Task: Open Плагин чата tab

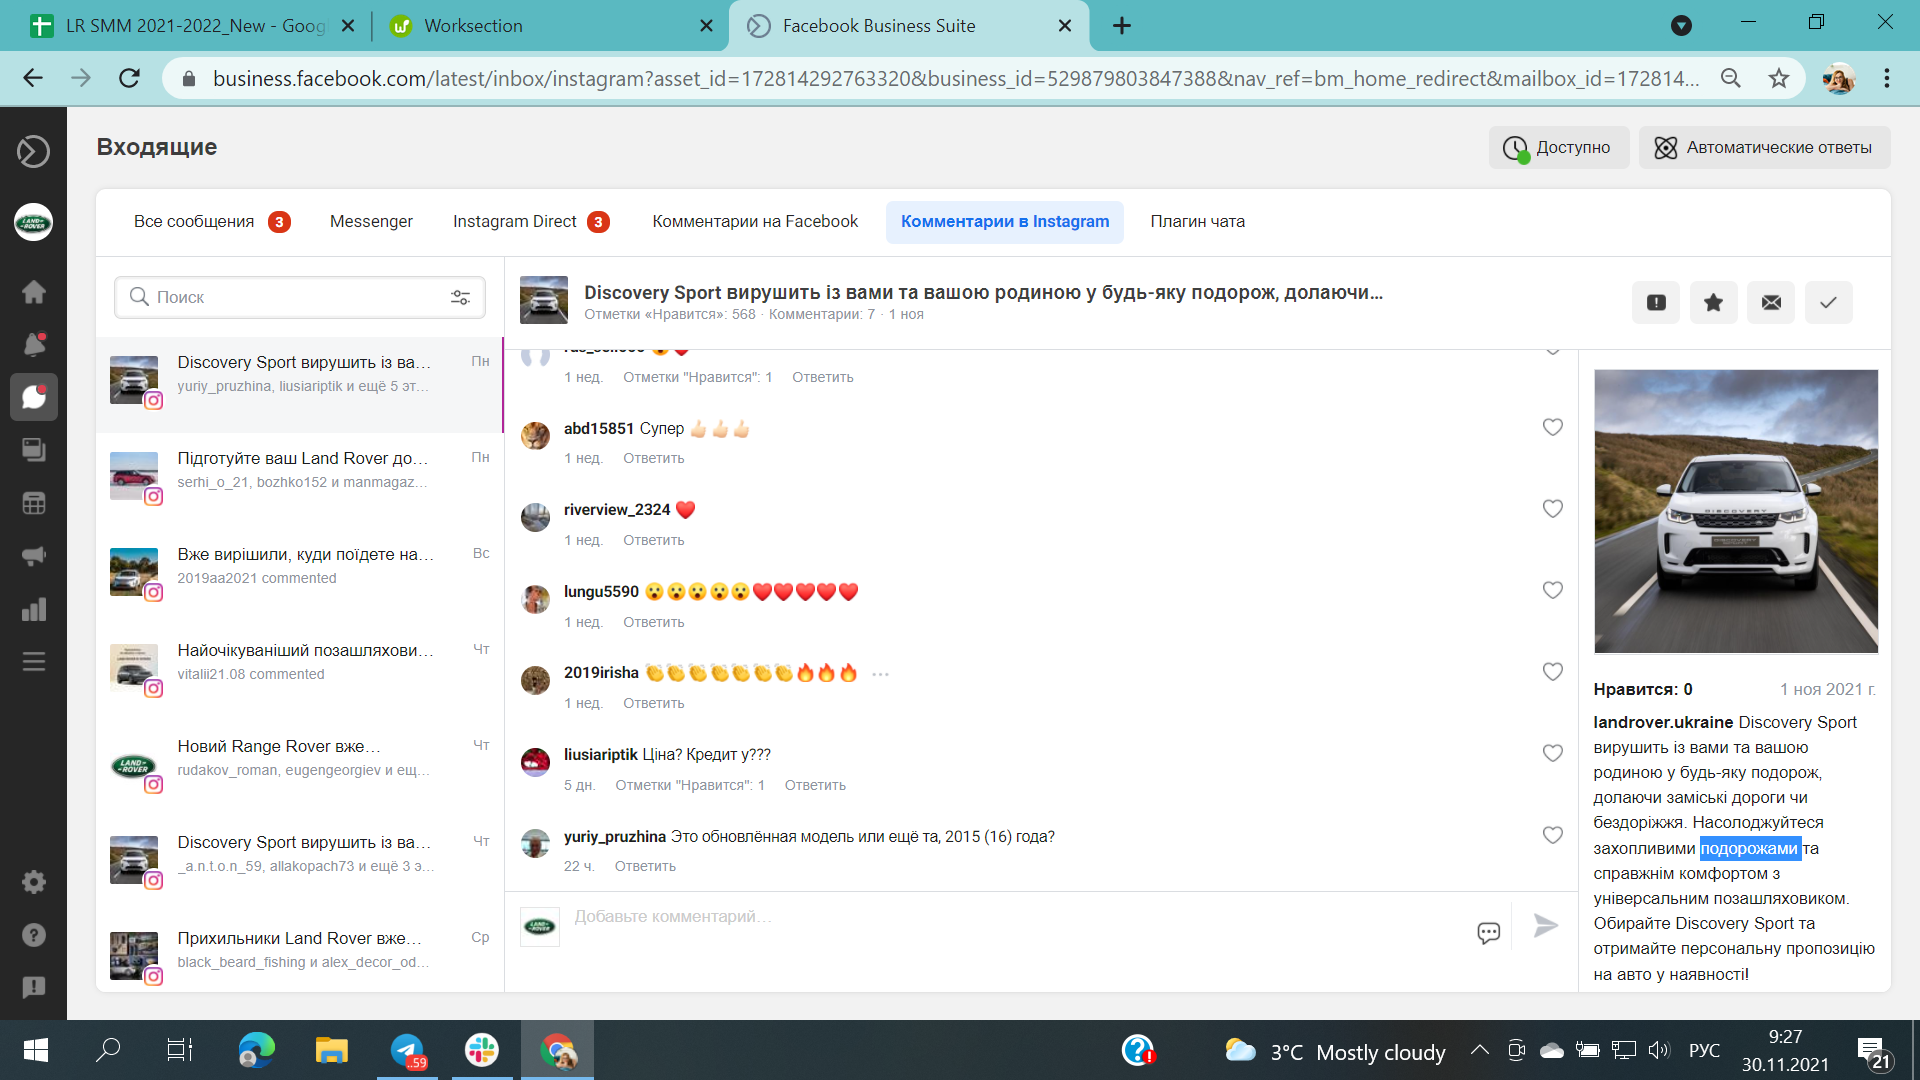Action: coord(1198,222)
